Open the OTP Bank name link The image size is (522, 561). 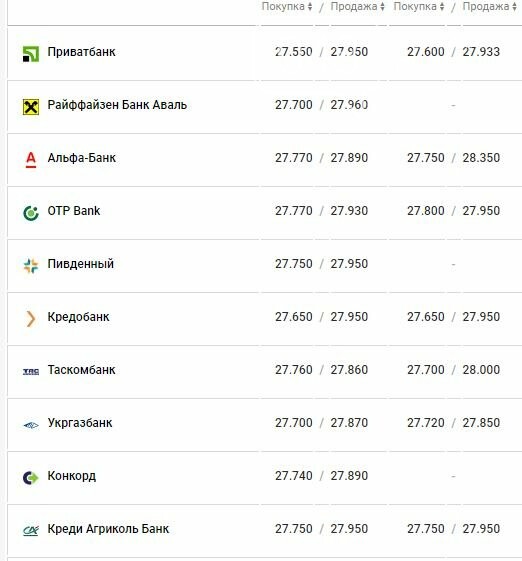point(74,211)
